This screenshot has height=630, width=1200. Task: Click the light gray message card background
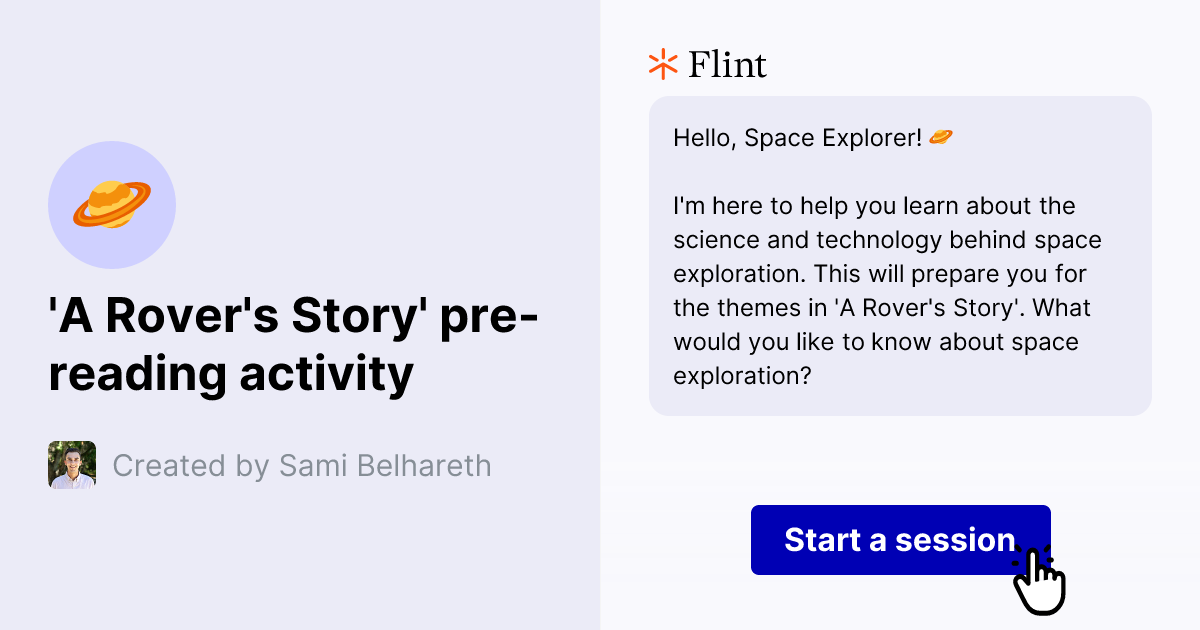(x=900, y=255)
